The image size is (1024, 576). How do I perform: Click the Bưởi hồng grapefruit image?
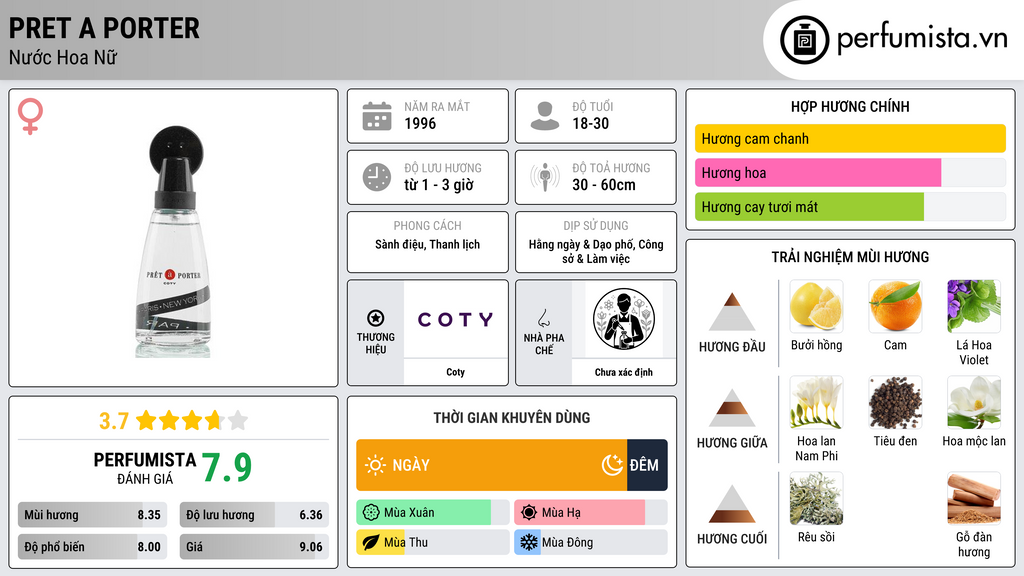816,306
